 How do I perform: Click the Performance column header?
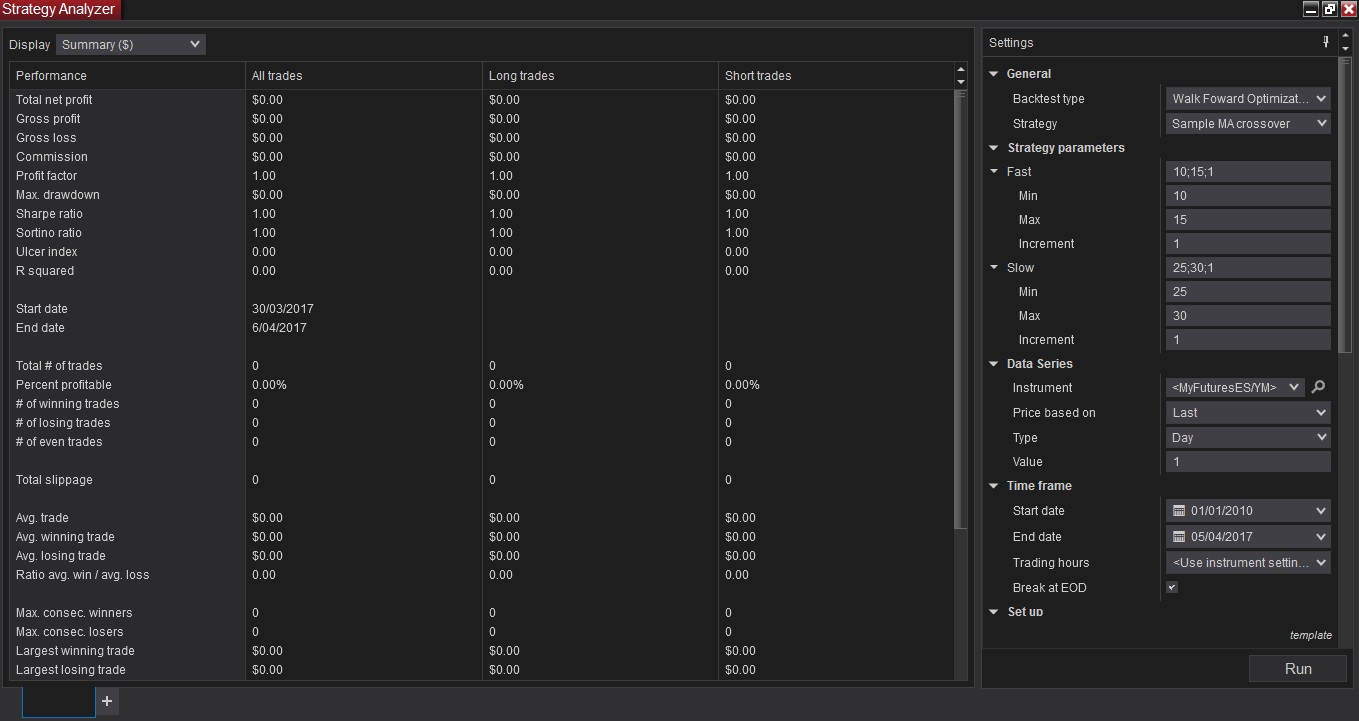[x=127, y=76]
